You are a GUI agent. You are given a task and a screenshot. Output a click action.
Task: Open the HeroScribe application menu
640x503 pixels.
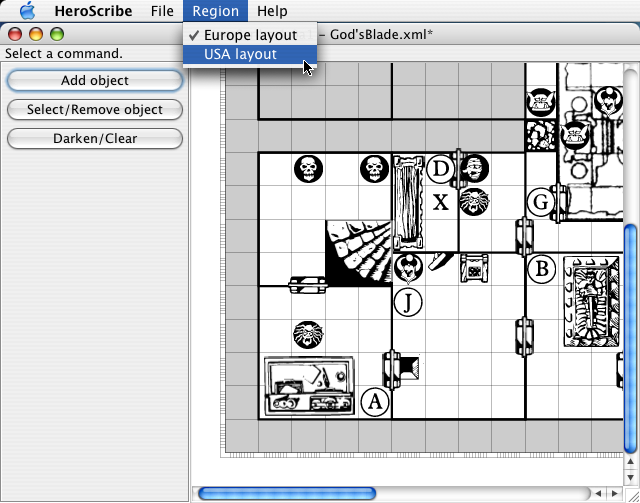(x=93, y=11)
